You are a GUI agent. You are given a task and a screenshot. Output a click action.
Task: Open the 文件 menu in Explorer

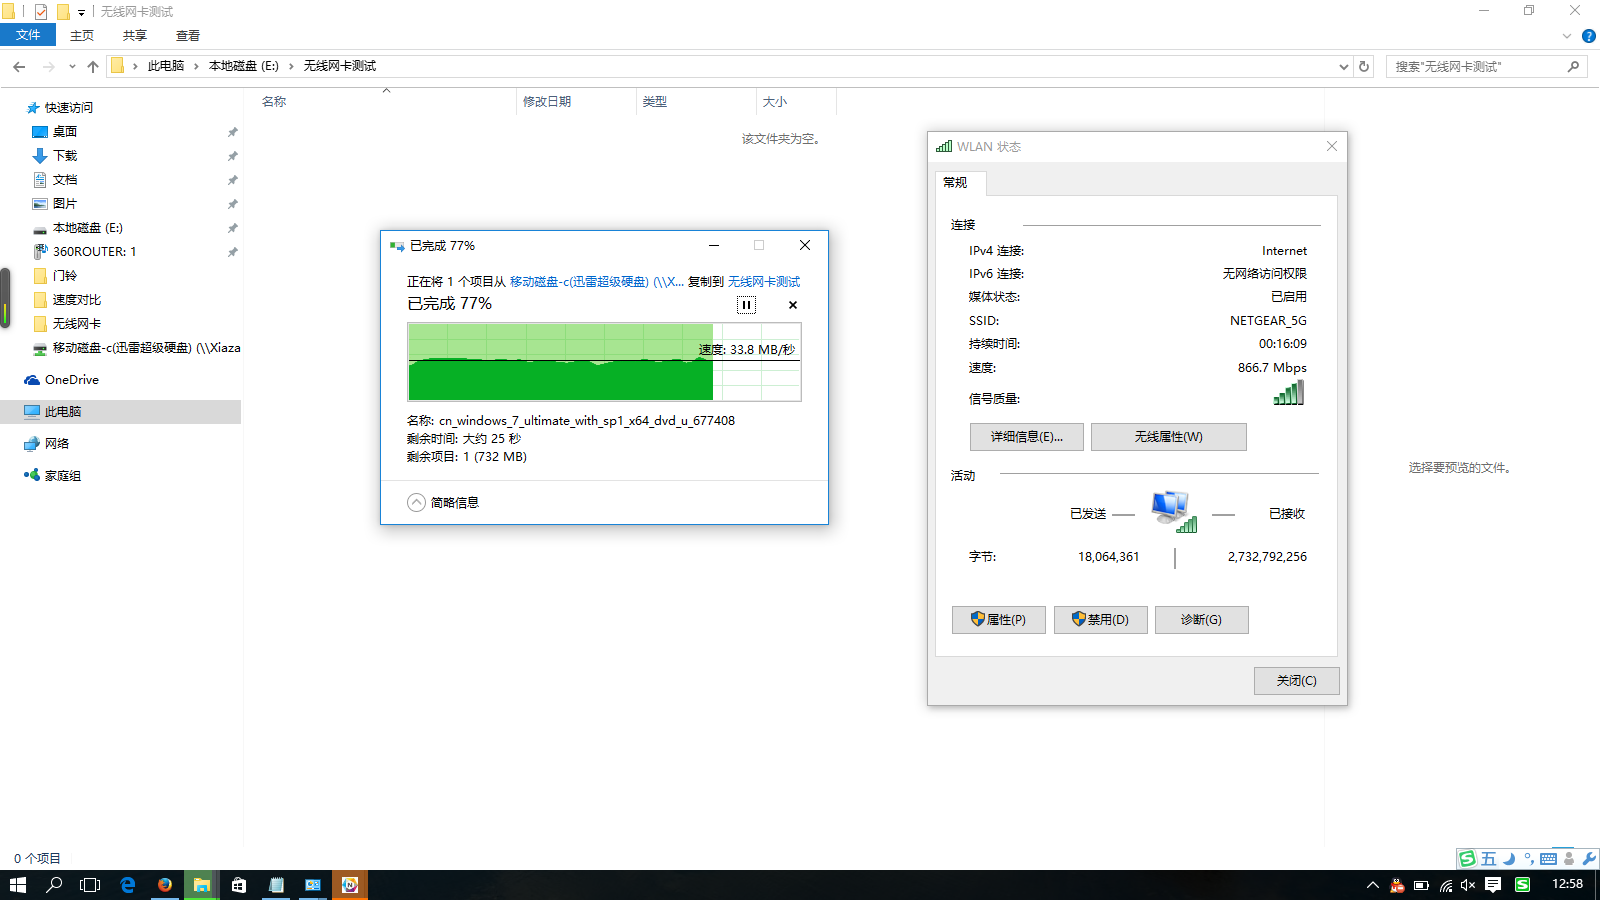[x=28, y=35]
